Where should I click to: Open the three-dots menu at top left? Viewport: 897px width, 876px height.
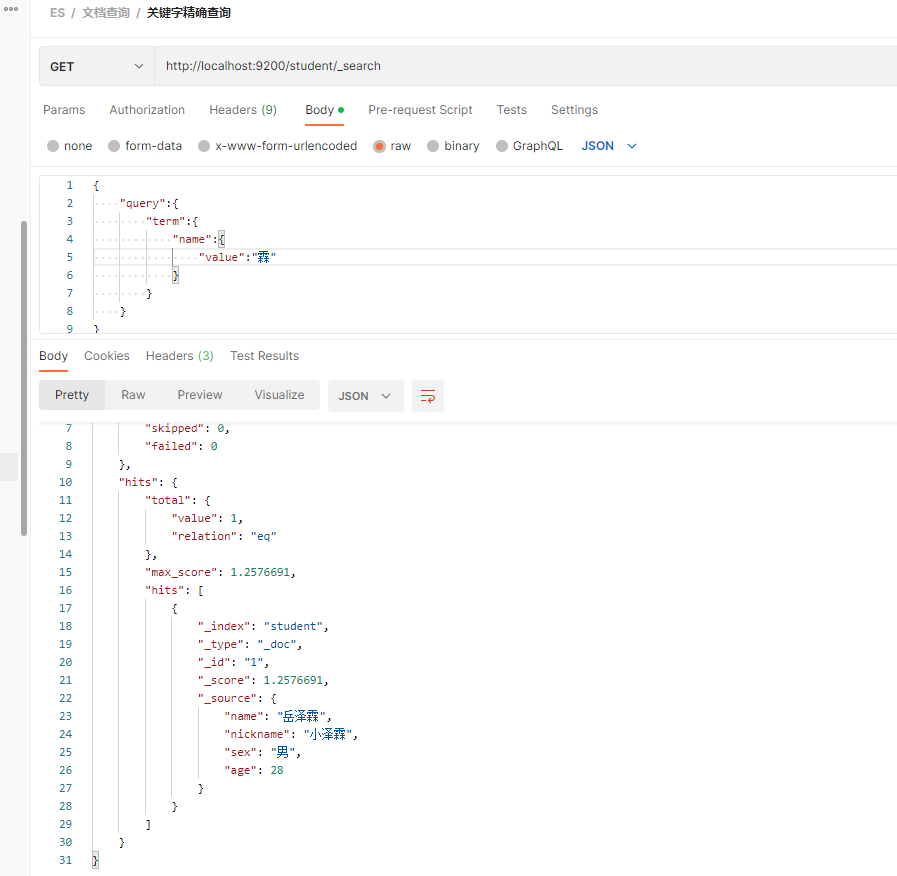pyautogui.click(x=11, y=9)
